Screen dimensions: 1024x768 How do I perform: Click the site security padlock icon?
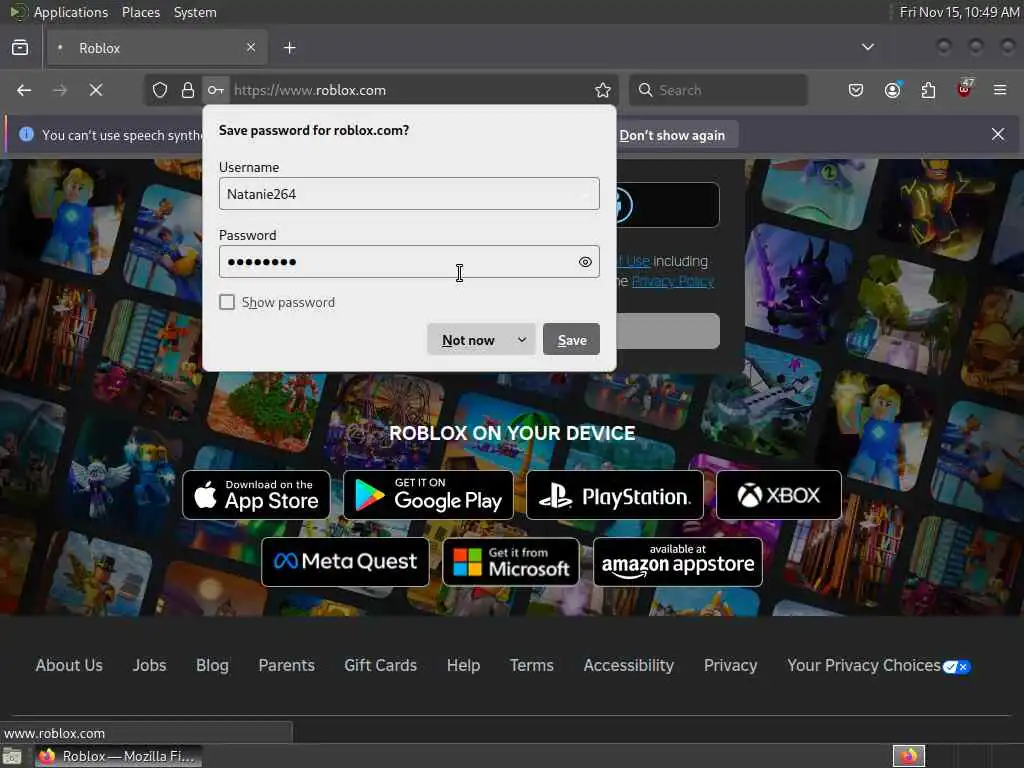coord(188,90)
